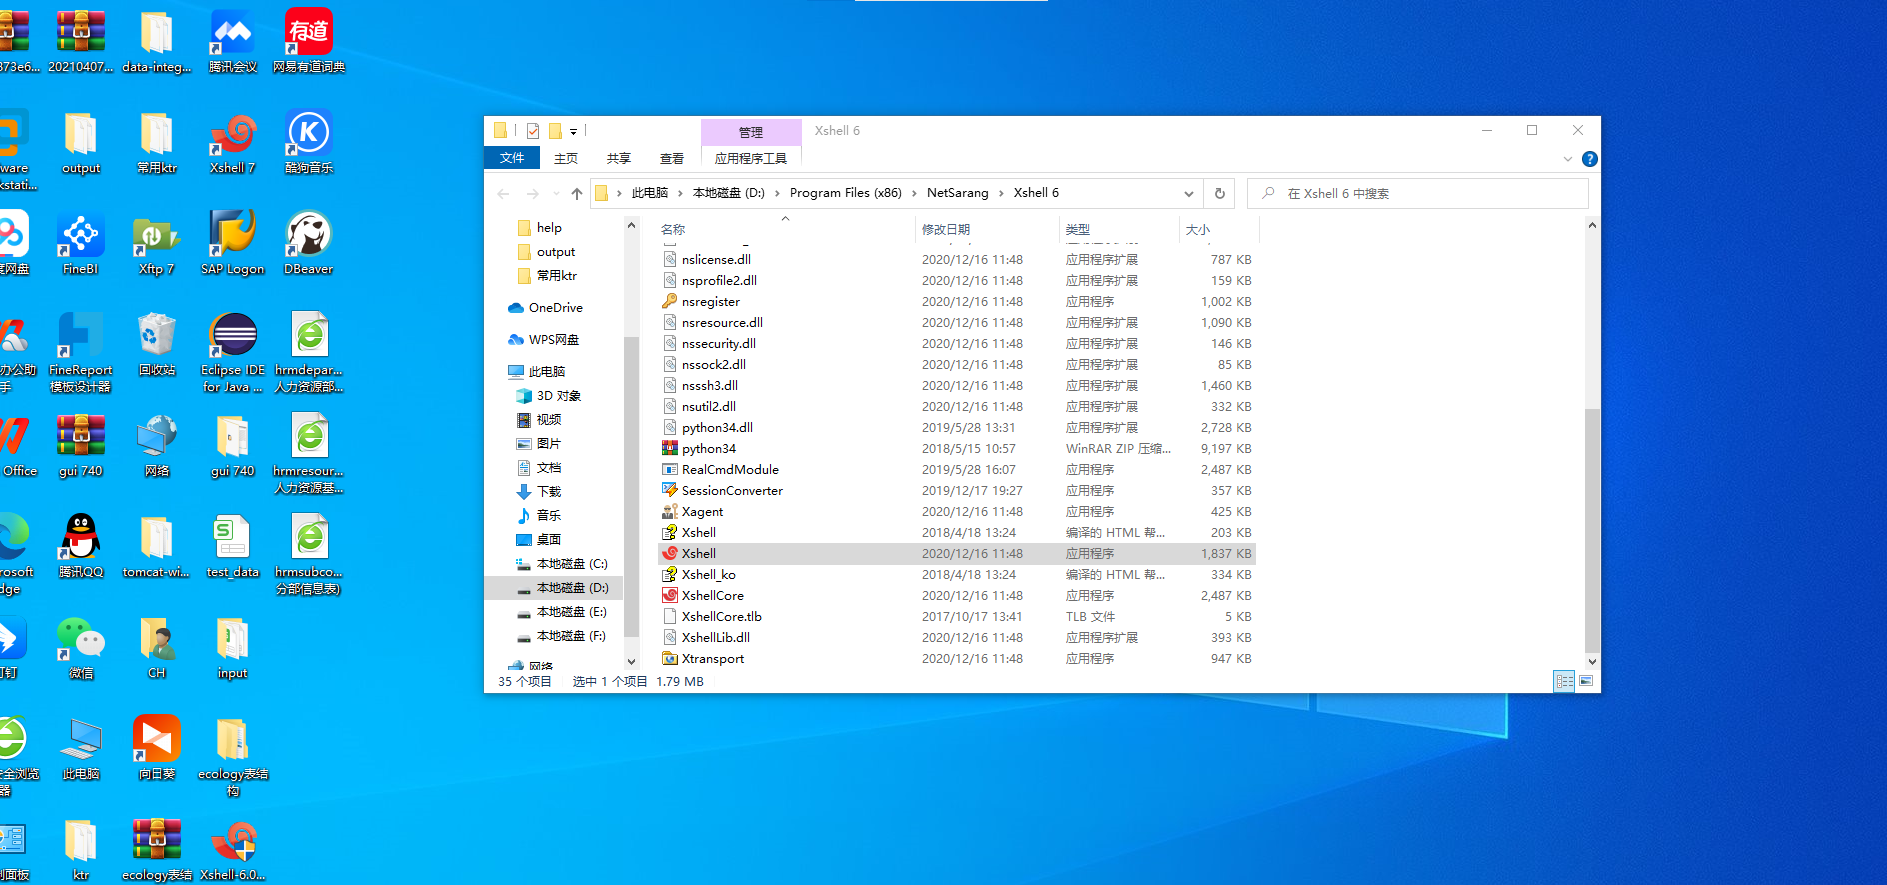
Task: Select the SessionConverter application file
Action: tap(957, 490)
